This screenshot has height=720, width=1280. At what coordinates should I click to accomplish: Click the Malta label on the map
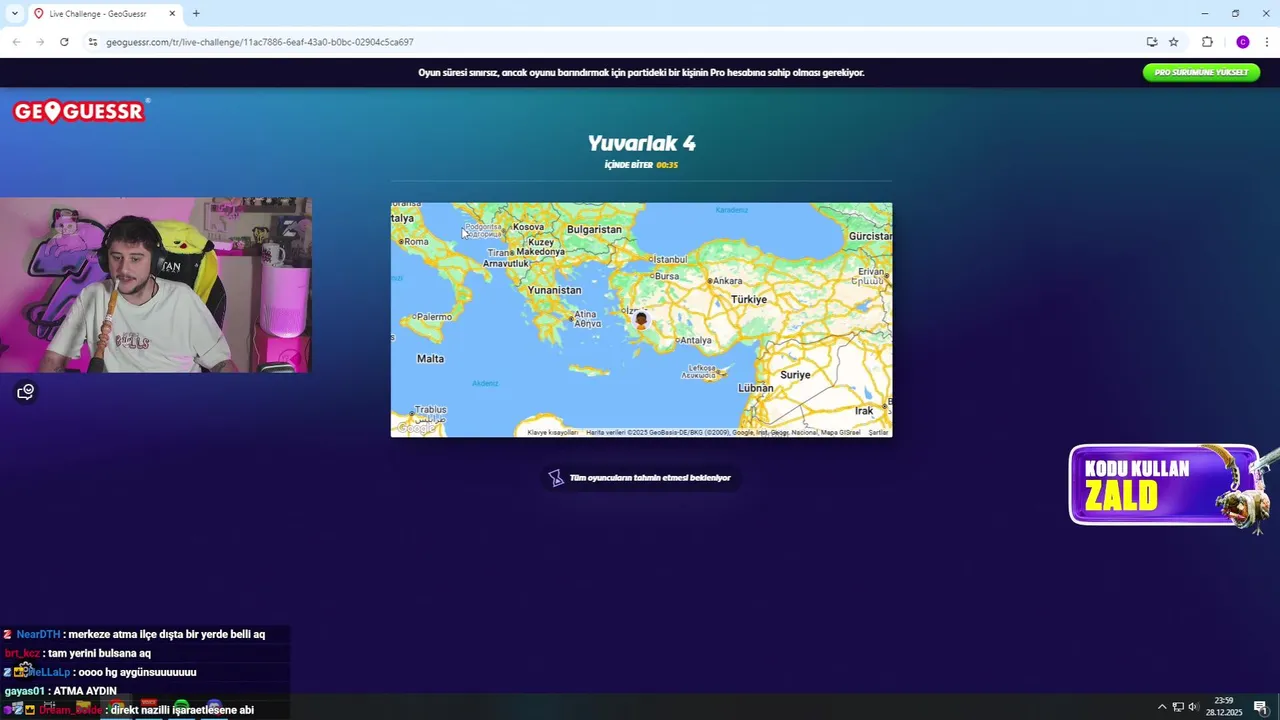430,359
